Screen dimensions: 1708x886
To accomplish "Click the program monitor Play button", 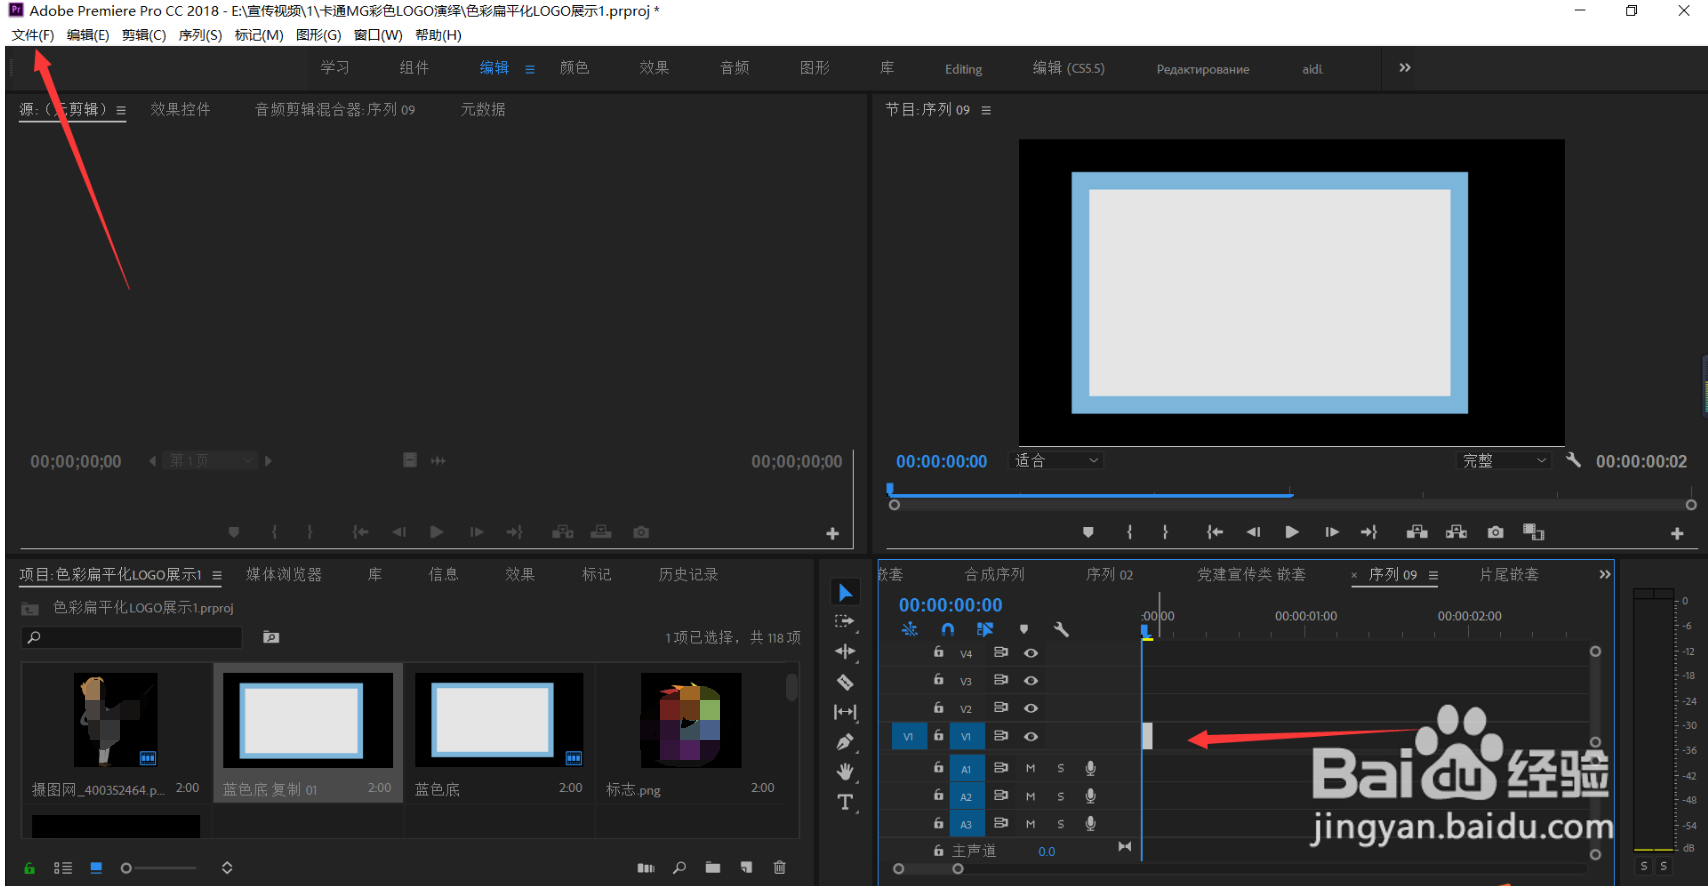I will [x=1292, y=532].
